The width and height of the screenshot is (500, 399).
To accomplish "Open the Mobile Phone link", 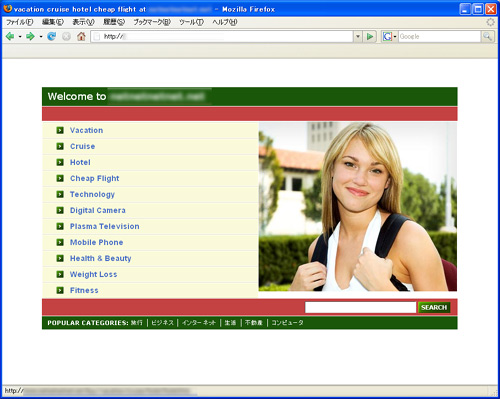I will (x=97, y=242).
